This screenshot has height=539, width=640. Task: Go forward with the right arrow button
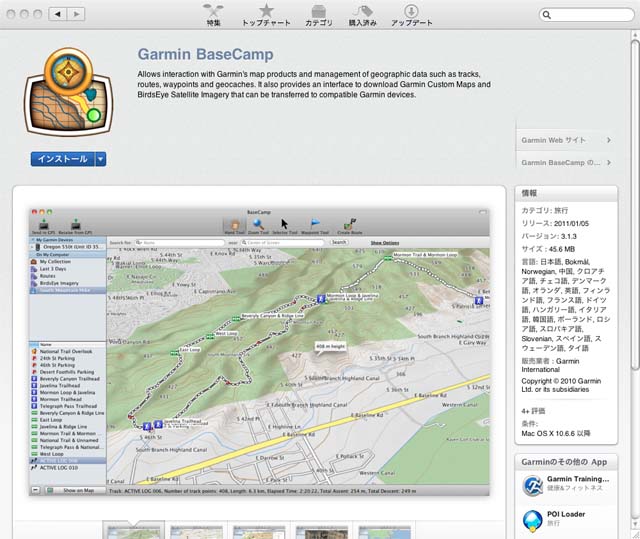point(76,14)
